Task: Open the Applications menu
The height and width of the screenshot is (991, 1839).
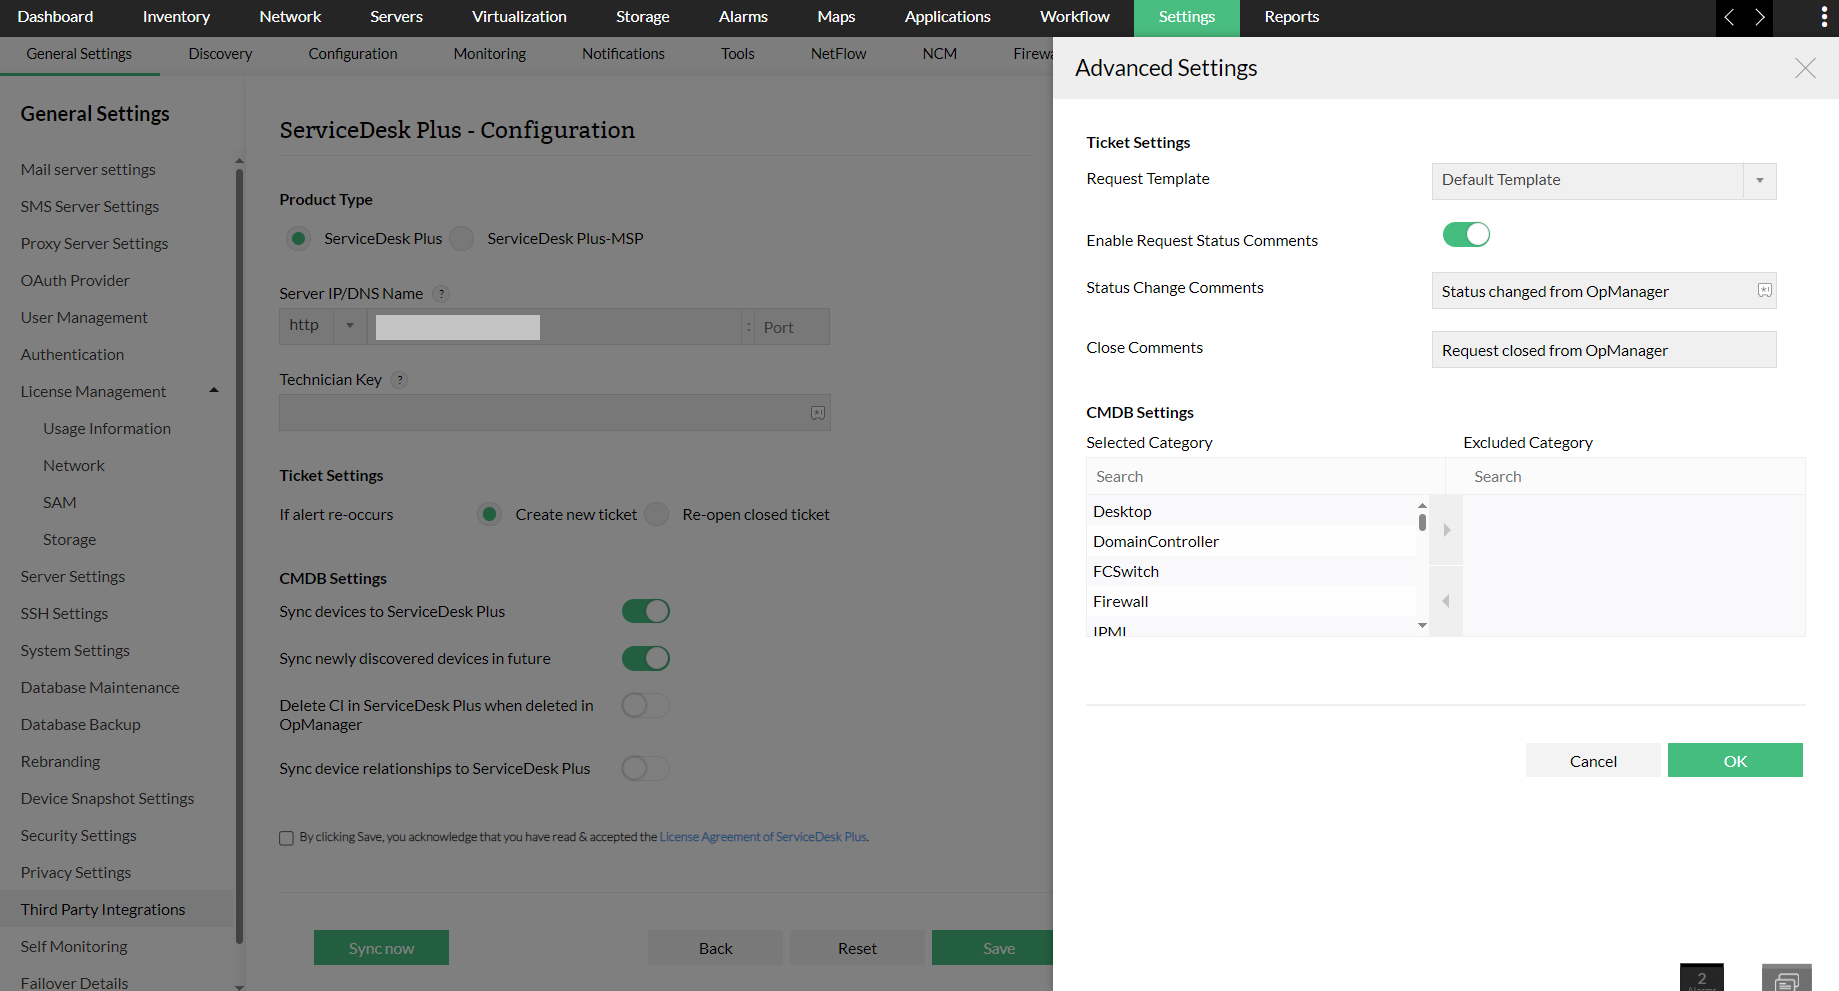Action: point(946,17)
